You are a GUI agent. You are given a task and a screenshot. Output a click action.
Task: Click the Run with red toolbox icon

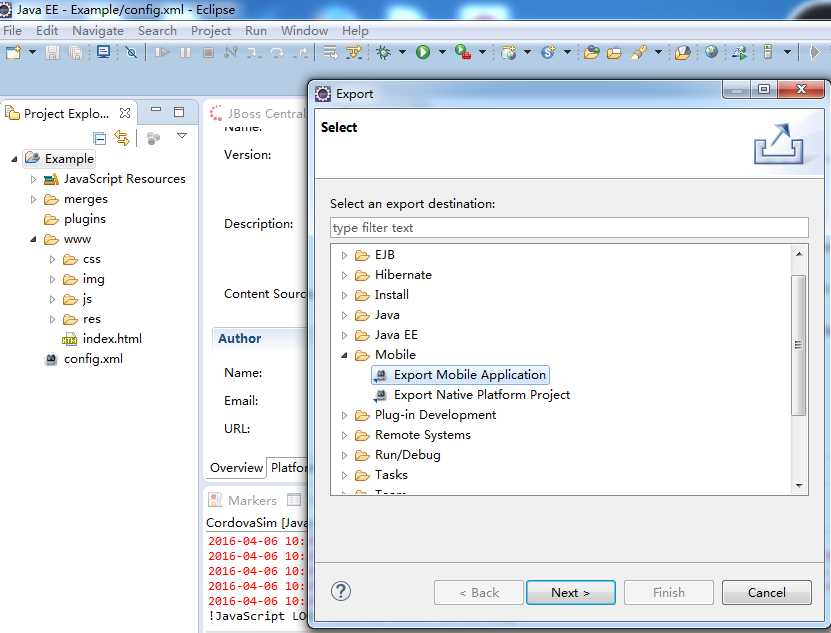coord(463,52)
